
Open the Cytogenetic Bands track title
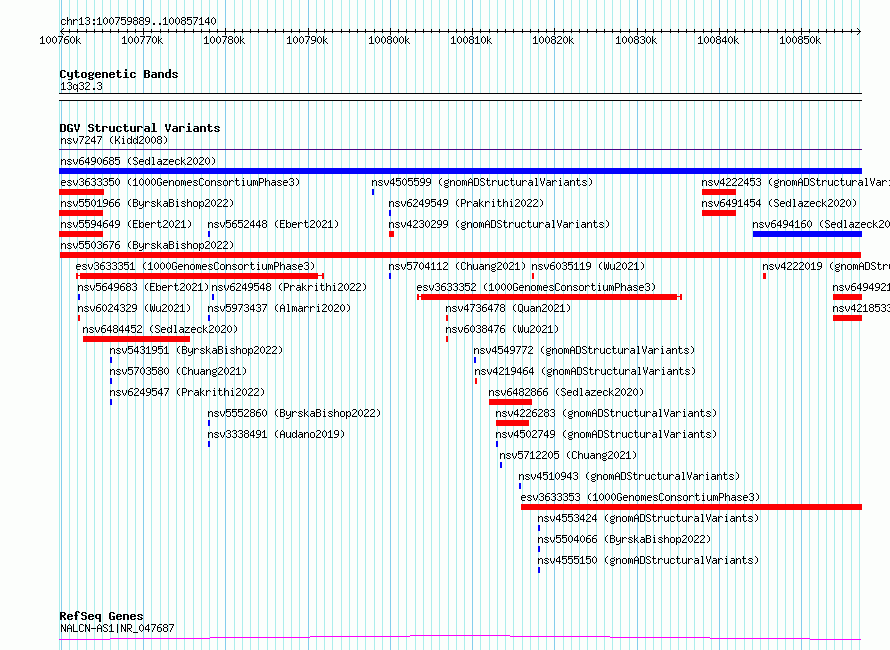(x=119, y=74)
